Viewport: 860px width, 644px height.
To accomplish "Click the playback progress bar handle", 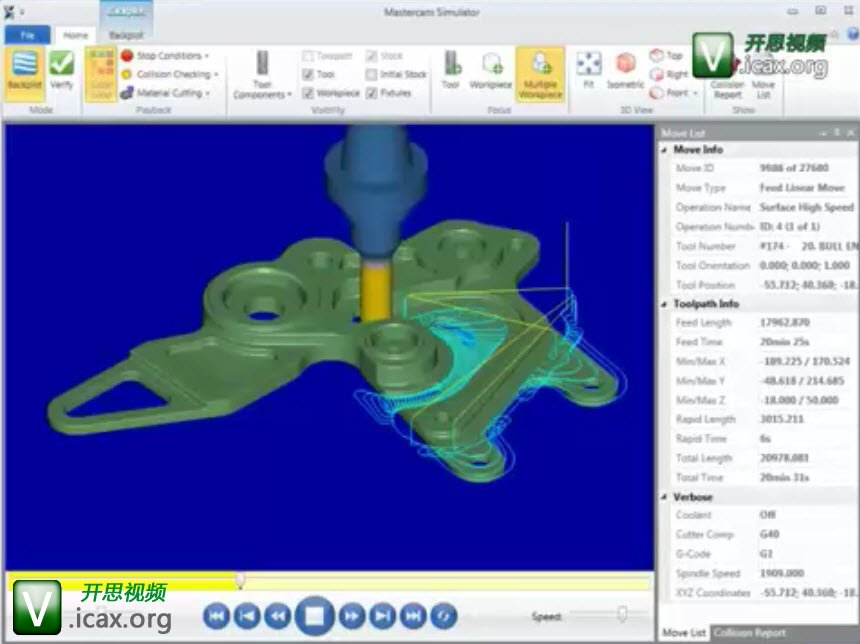I will tap(240, 580).
